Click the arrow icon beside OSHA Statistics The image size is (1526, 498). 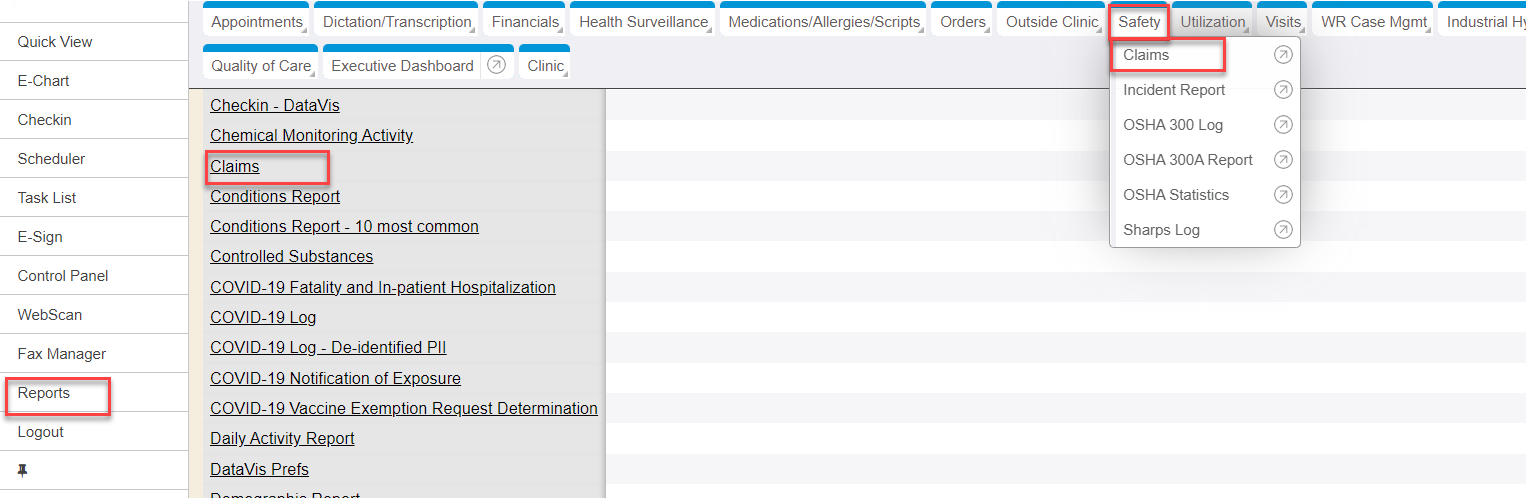(x=1283, y=195)
